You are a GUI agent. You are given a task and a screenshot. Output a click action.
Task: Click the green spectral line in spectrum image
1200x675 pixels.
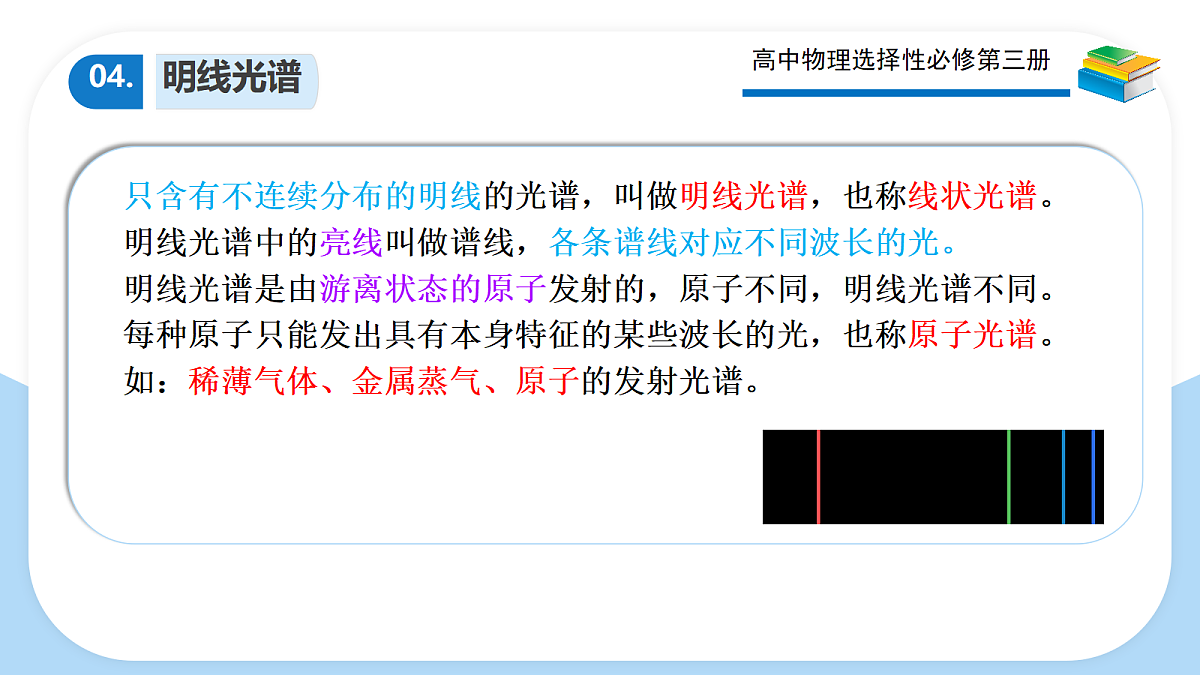click(1009, 477)
